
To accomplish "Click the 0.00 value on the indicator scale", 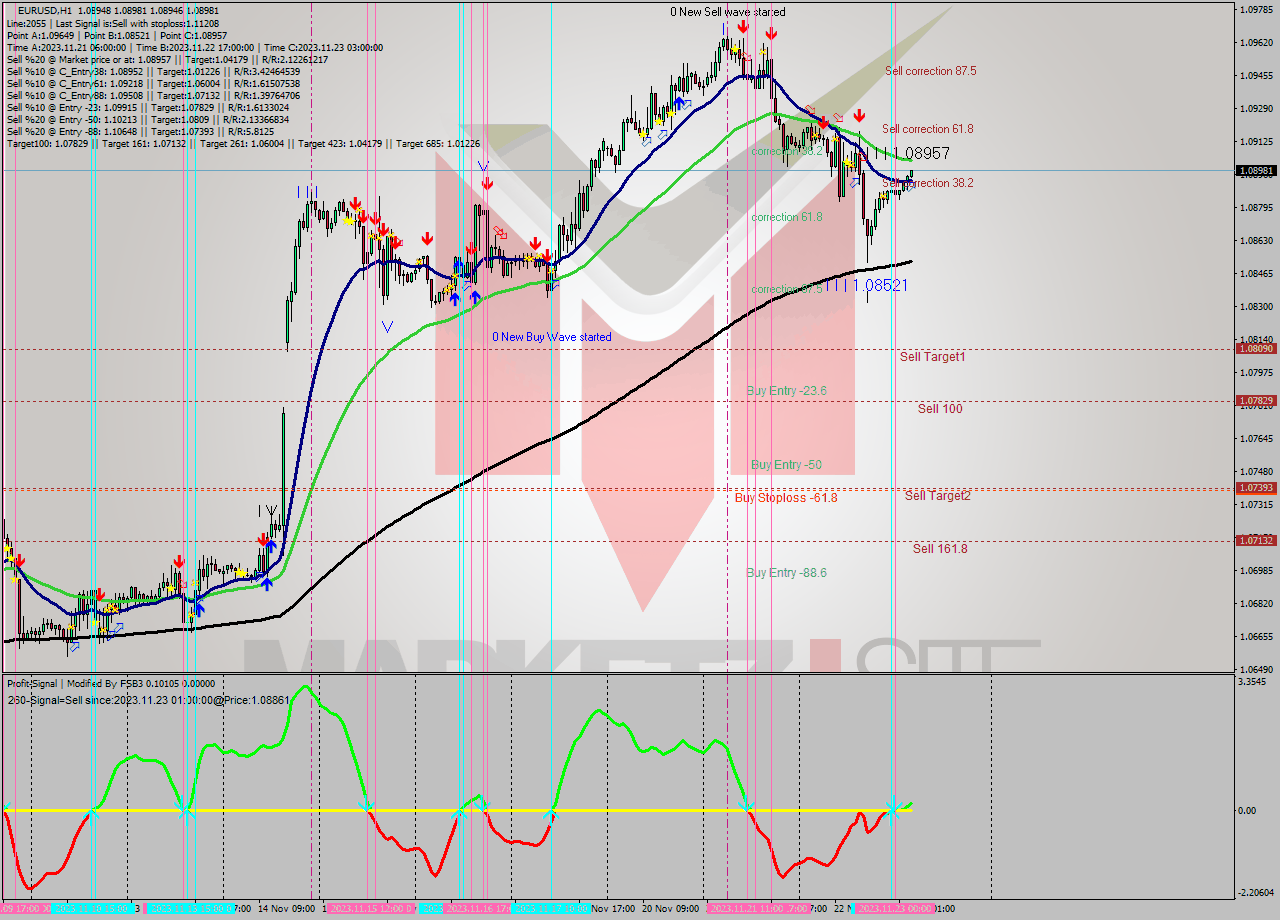I will pyautogui.click(x=1249, y=810).
